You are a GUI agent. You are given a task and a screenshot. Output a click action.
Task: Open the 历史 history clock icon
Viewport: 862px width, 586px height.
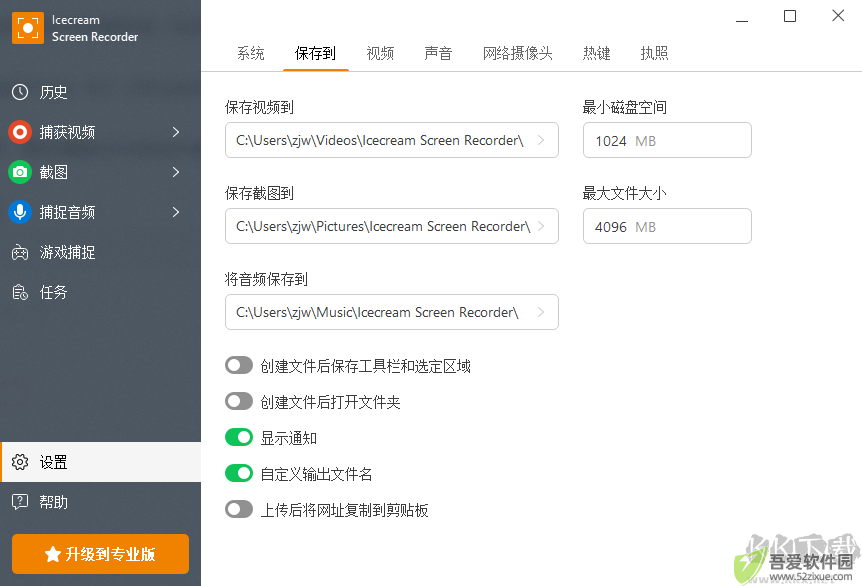coord(20,92)
